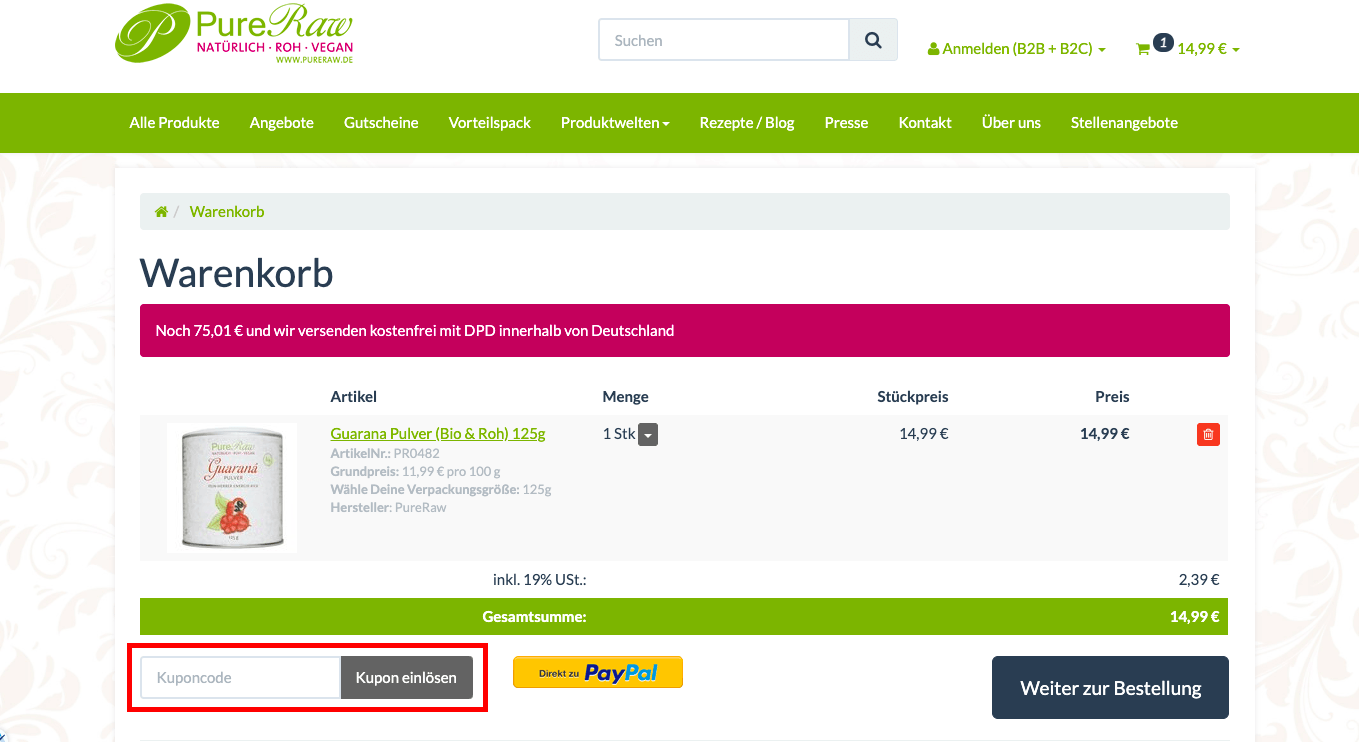Viewport: 1359px width, 742px height.
Task: Click the ArtikelNr. PR0482 text
Action: (385, 454)
